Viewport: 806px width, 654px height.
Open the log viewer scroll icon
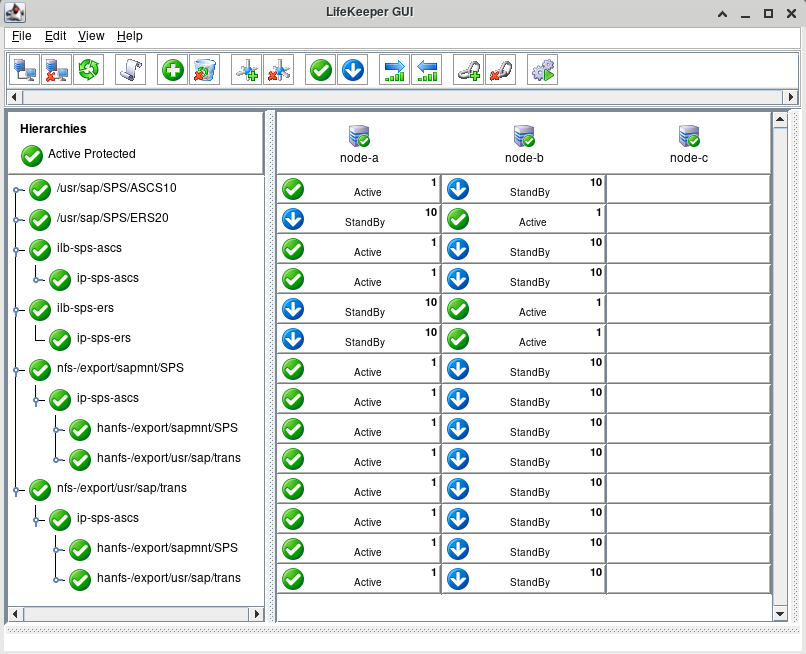(x=131, y=69)
